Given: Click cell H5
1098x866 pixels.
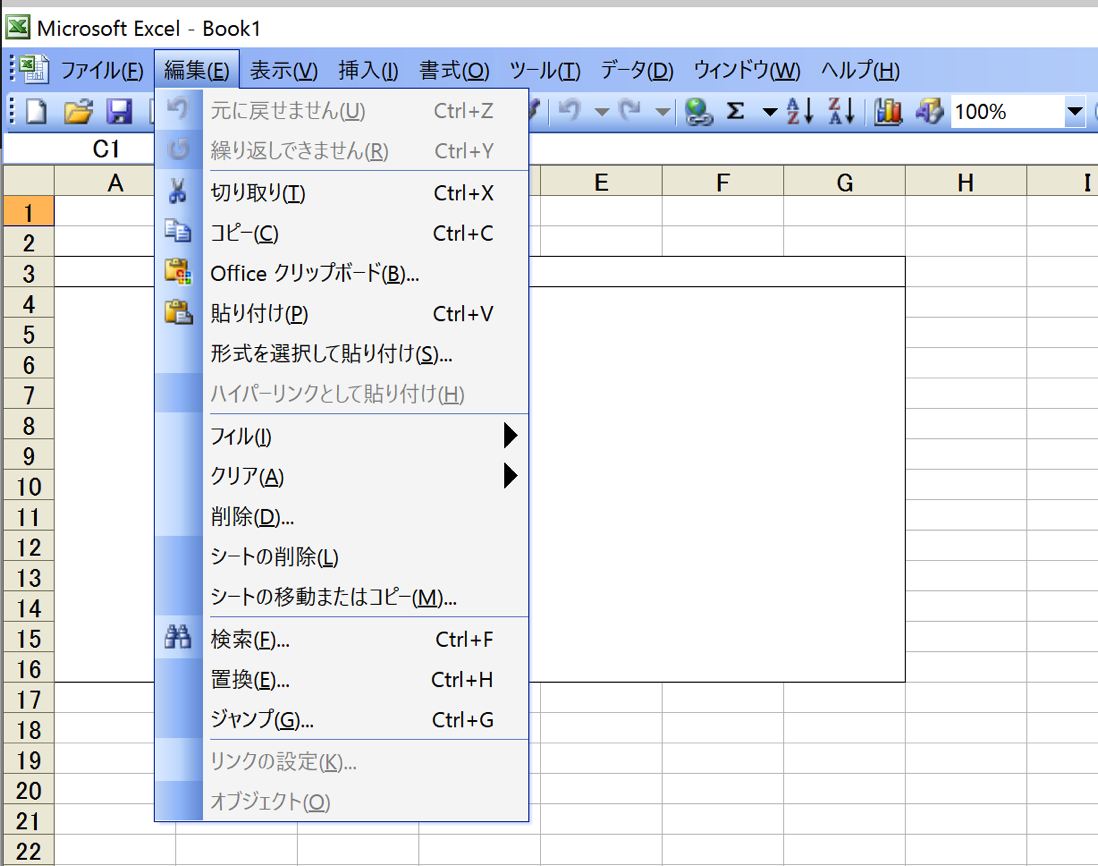Looking at the screenshot, I should [x=966, y=333].
